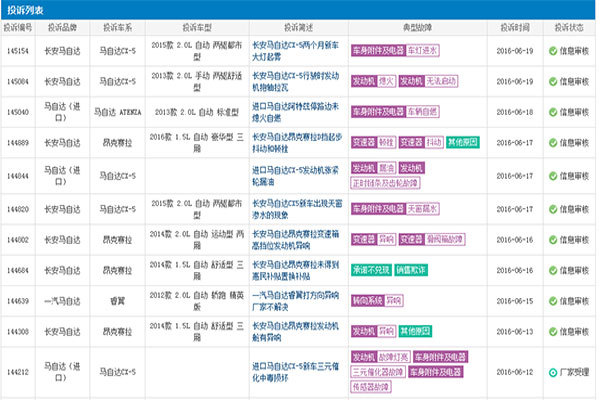Viewport: 600px width, 400px height.
Task: Click complaint number 145040
Action: 18,112
